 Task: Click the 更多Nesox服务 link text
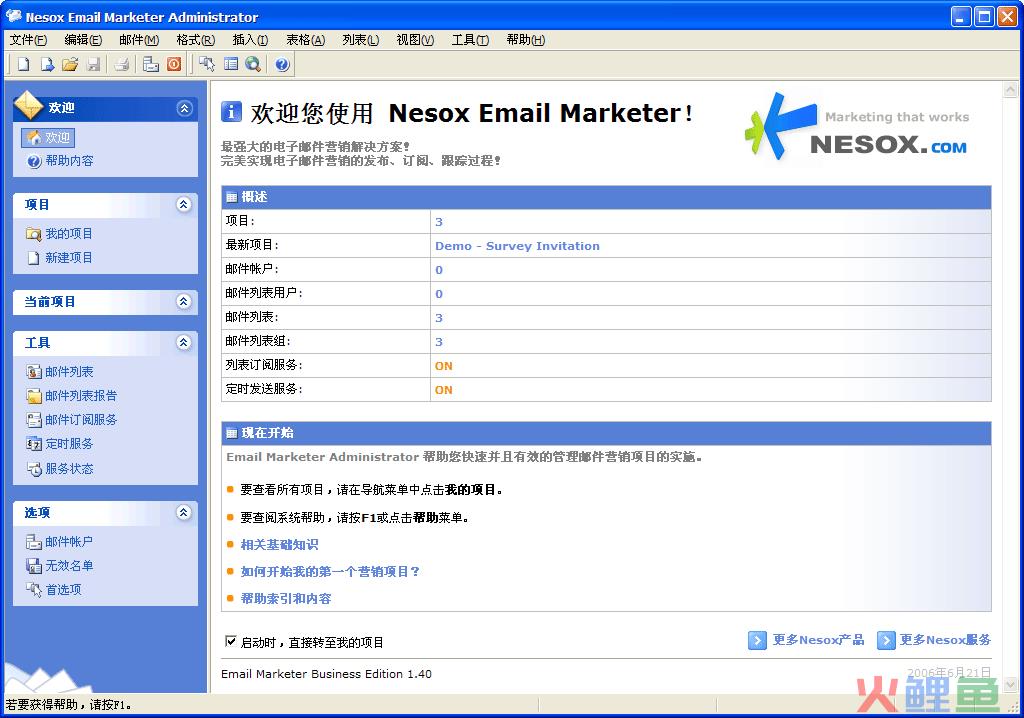[x=945, y=640]
